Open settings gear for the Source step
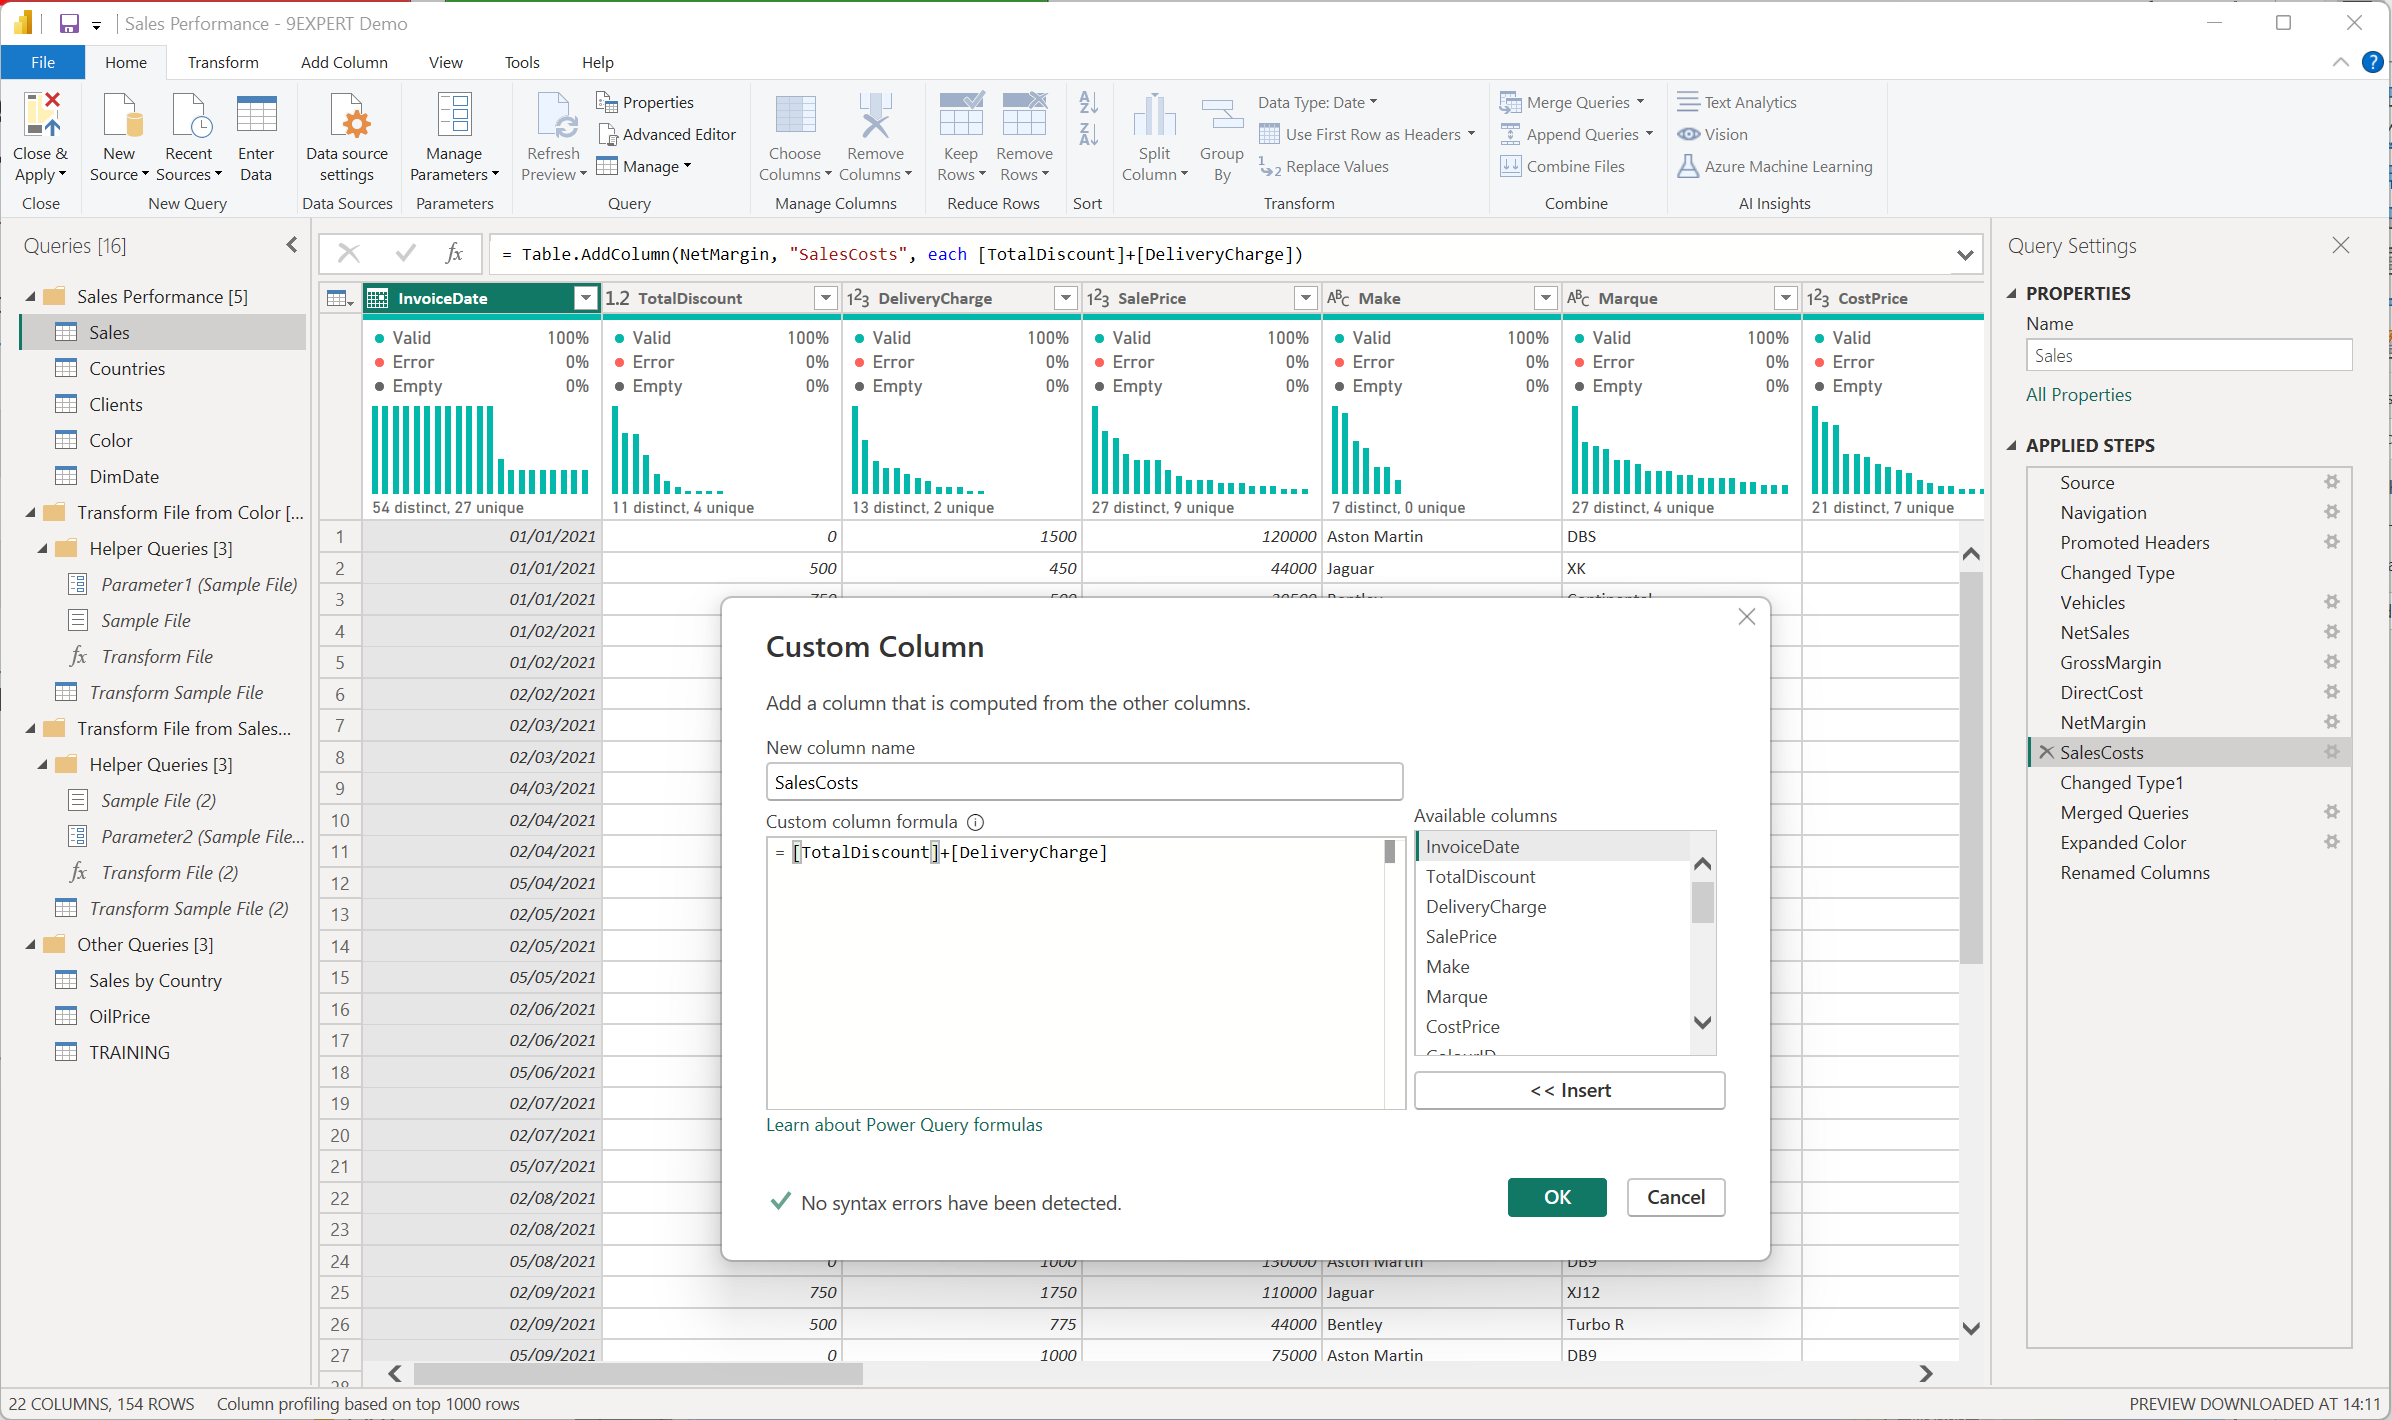 (2332, 481)
